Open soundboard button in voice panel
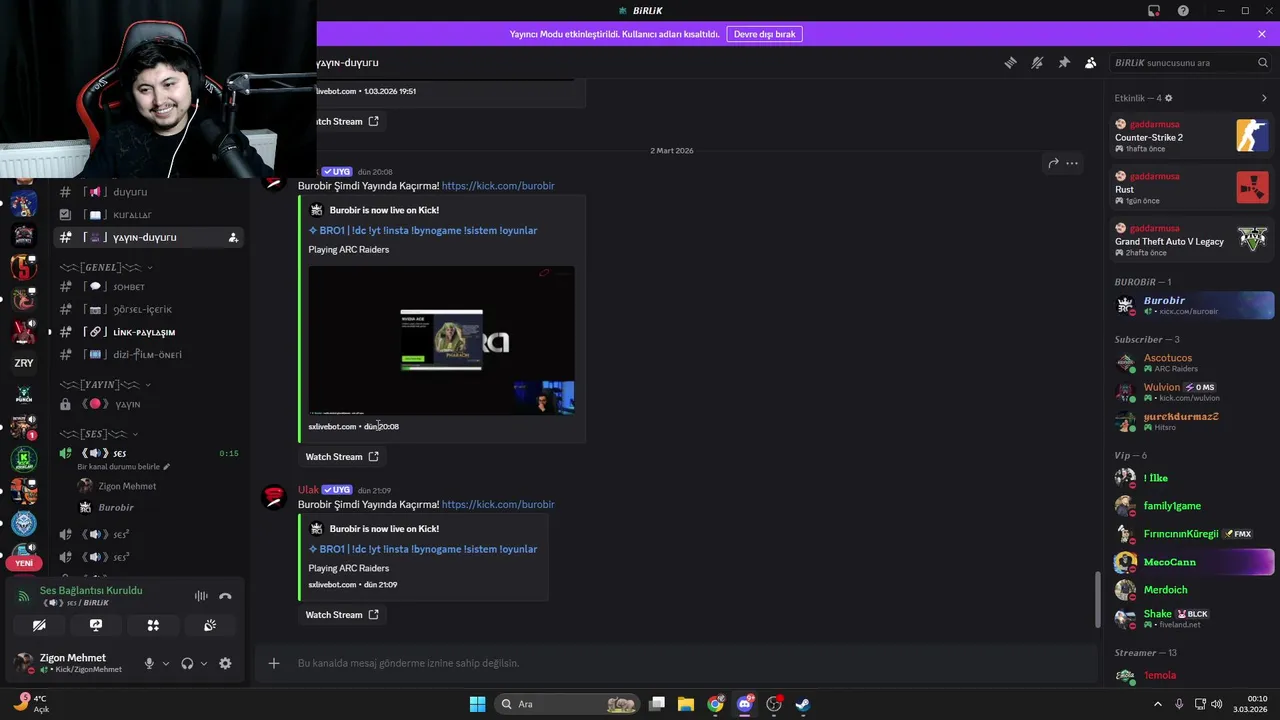This screenshot has width=1280, height=720. [x=210, y=625]
